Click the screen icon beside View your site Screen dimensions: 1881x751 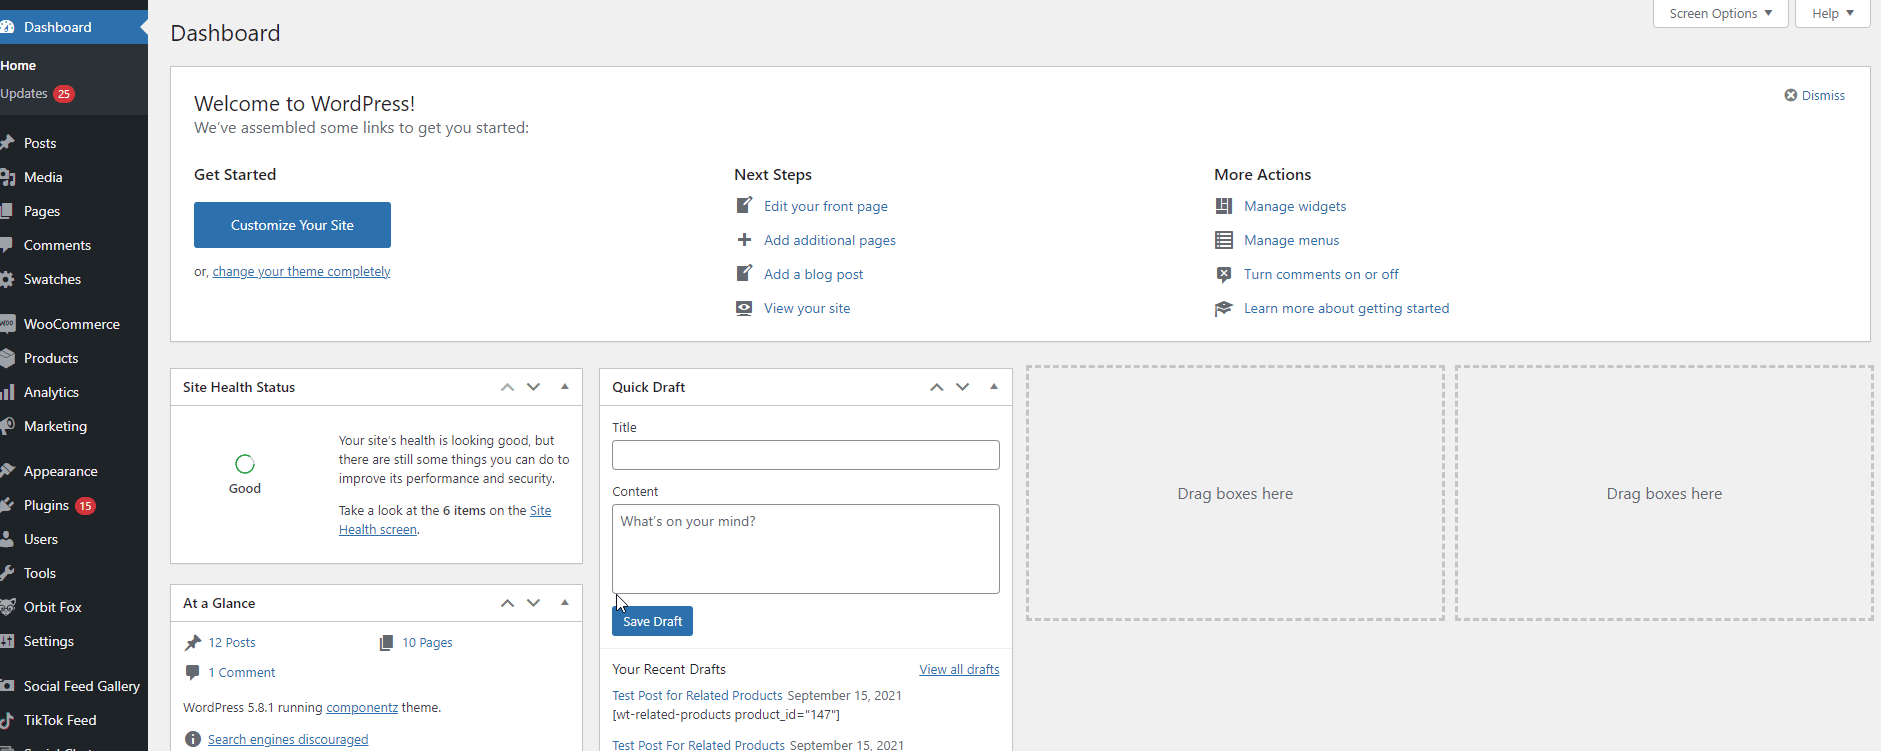(x=744, y=308)
